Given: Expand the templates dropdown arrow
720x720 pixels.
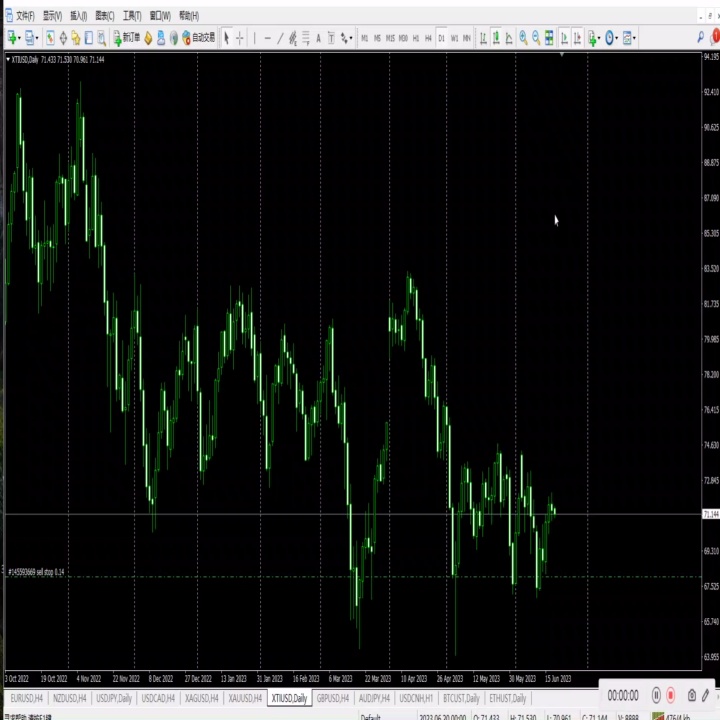Looking at the screenshot, I should (635, 38).
